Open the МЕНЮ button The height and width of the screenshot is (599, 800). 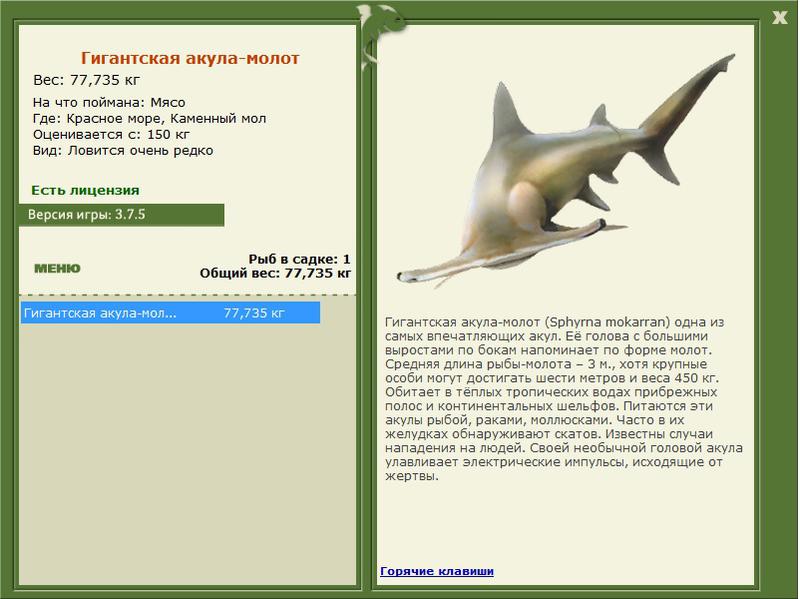pos(57,268)
